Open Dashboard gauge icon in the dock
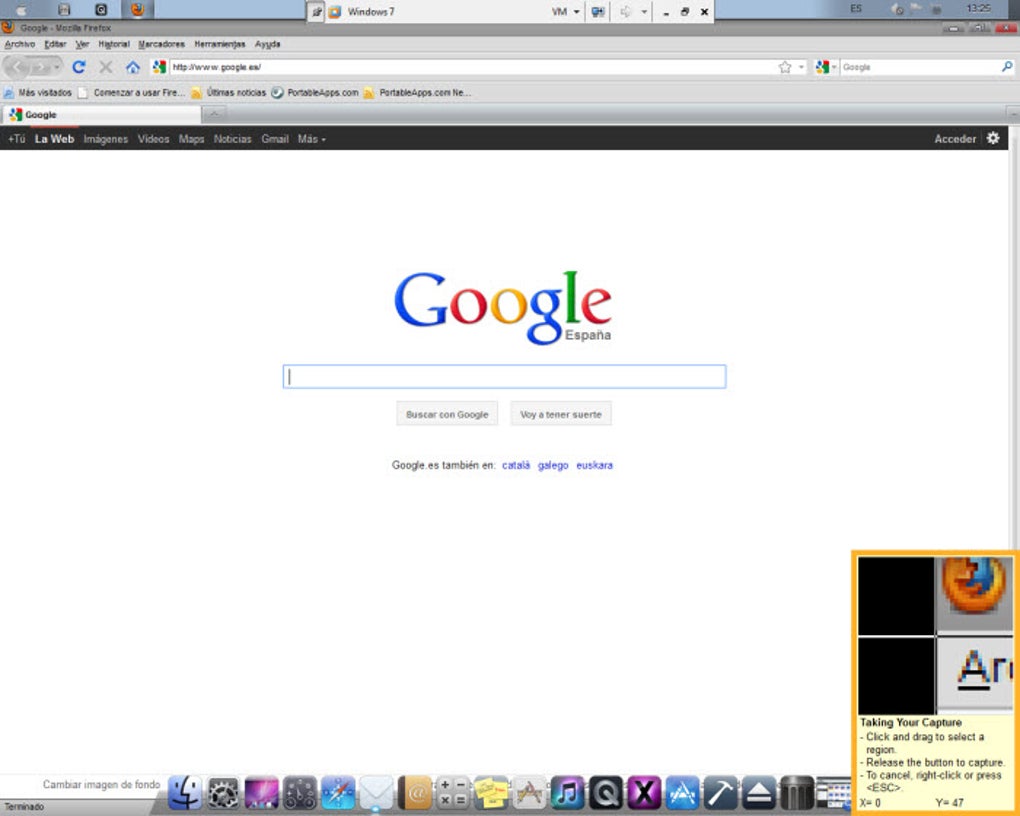The height and width of the screenshot is (816, 1020). [300, 793]
